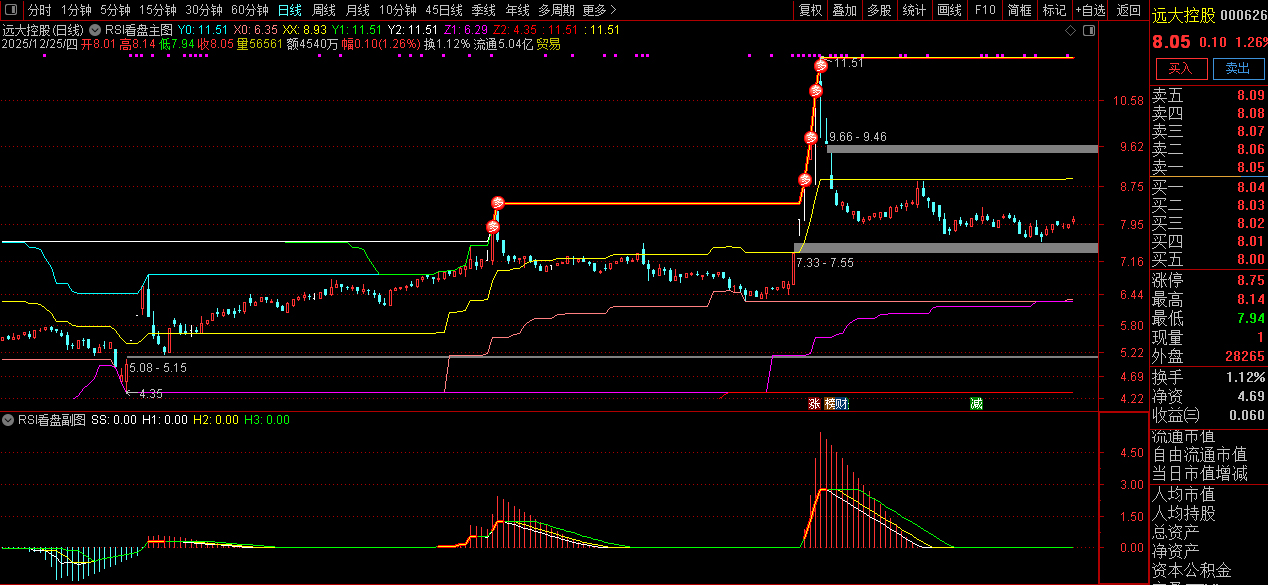
Task: Open F10 company information
Action: tap(985, 10)
